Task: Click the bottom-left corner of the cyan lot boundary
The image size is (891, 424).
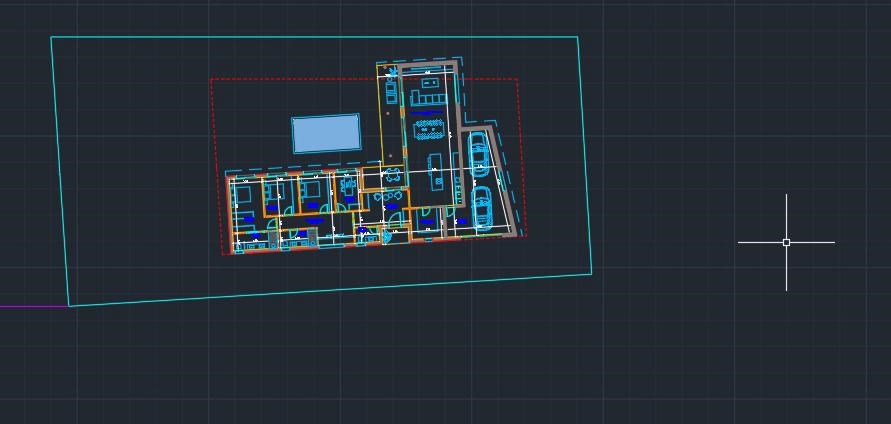Action: click(69, 305)
